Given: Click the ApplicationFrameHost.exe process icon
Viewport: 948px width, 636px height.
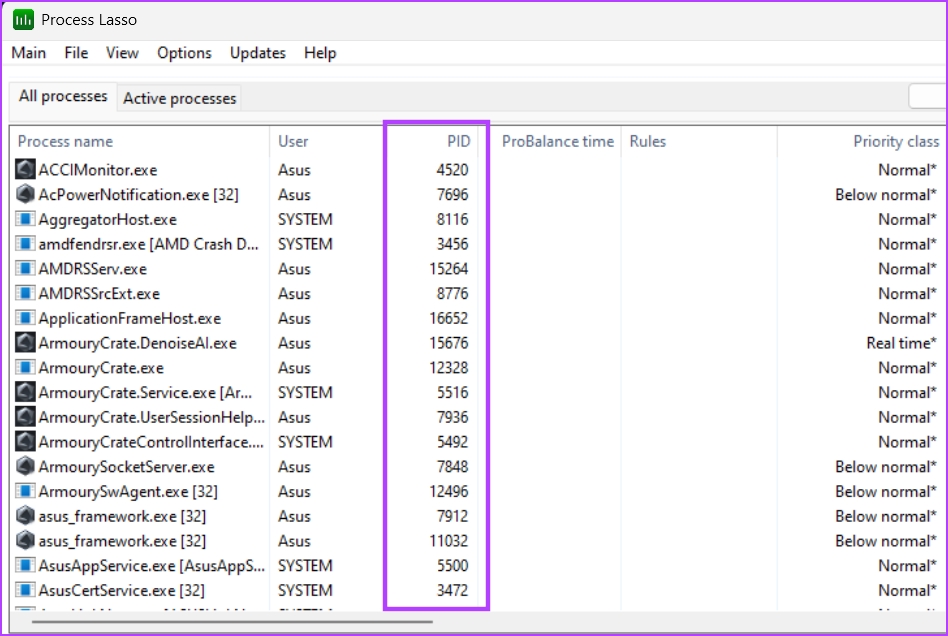Looking at the screenshot, I should pyautogui.click(x=26, y=319).
